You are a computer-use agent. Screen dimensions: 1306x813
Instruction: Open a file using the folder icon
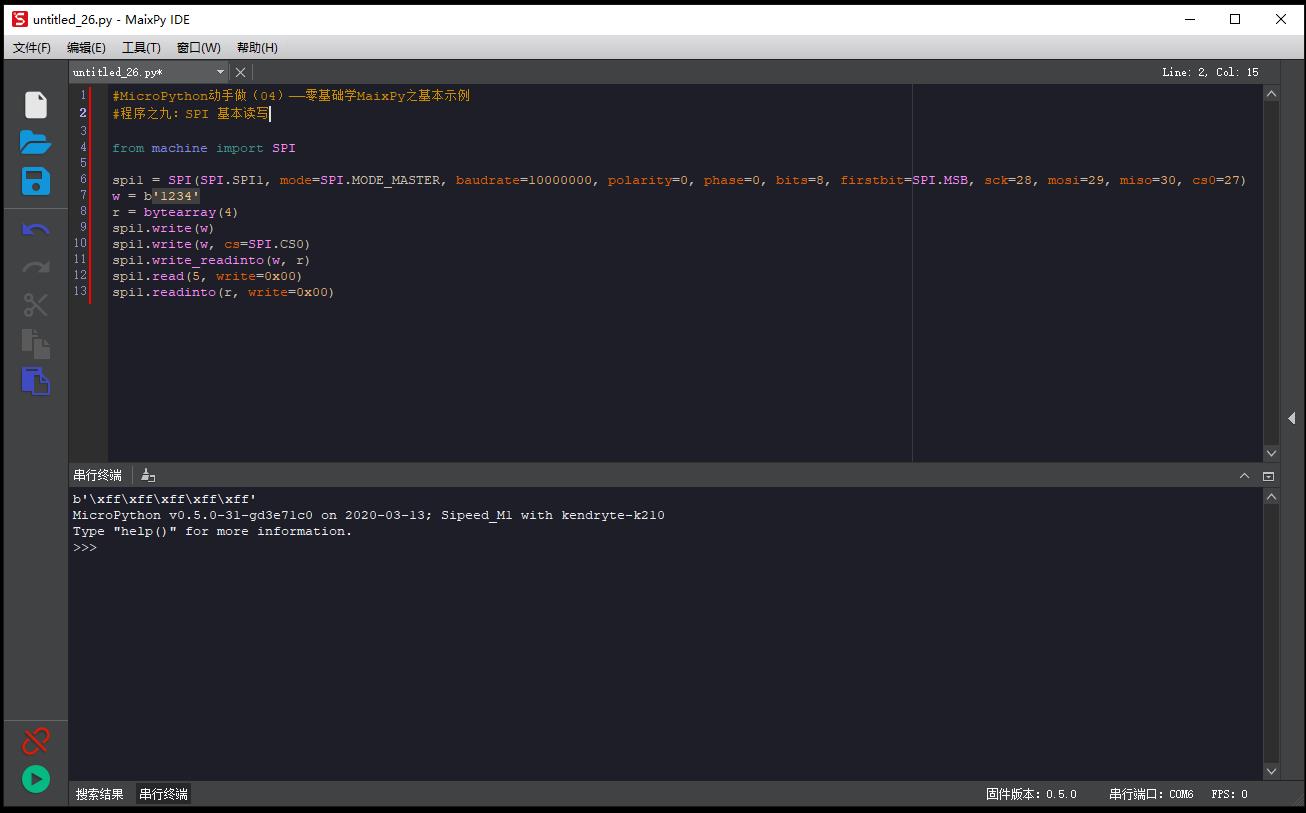point(35,142)
